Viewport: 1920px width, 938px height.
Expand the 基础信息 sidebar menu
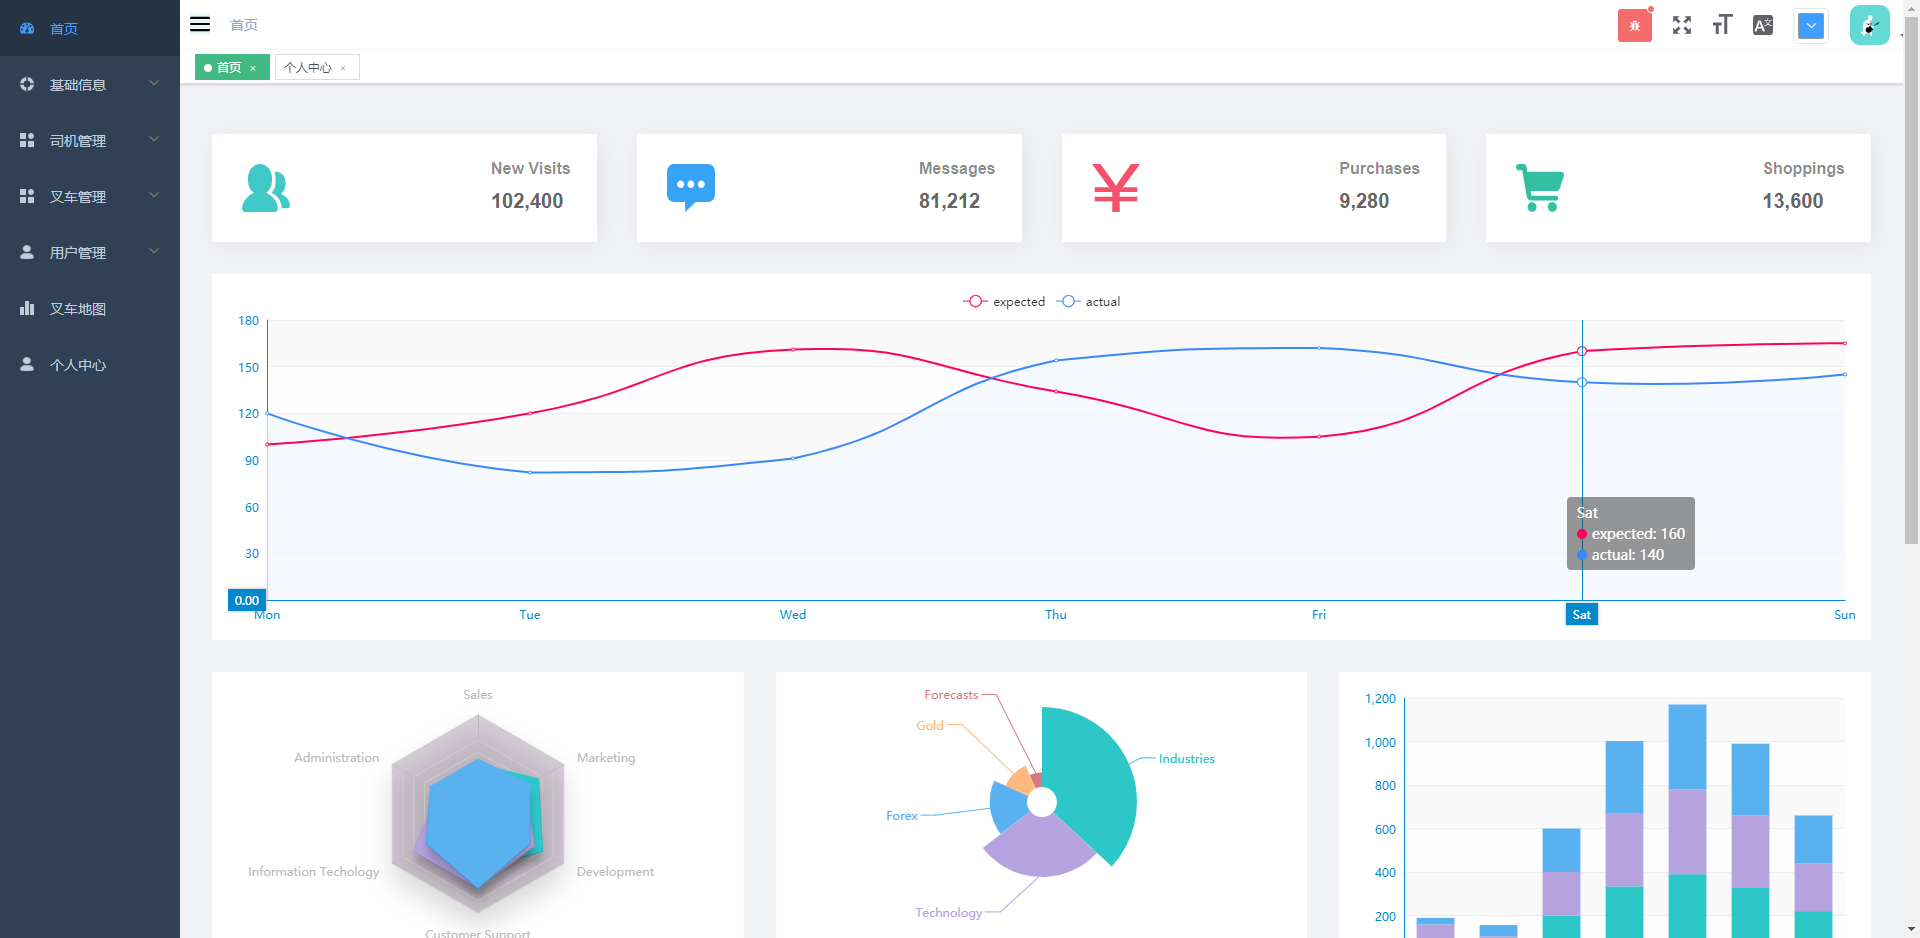[x=89, y=85]
